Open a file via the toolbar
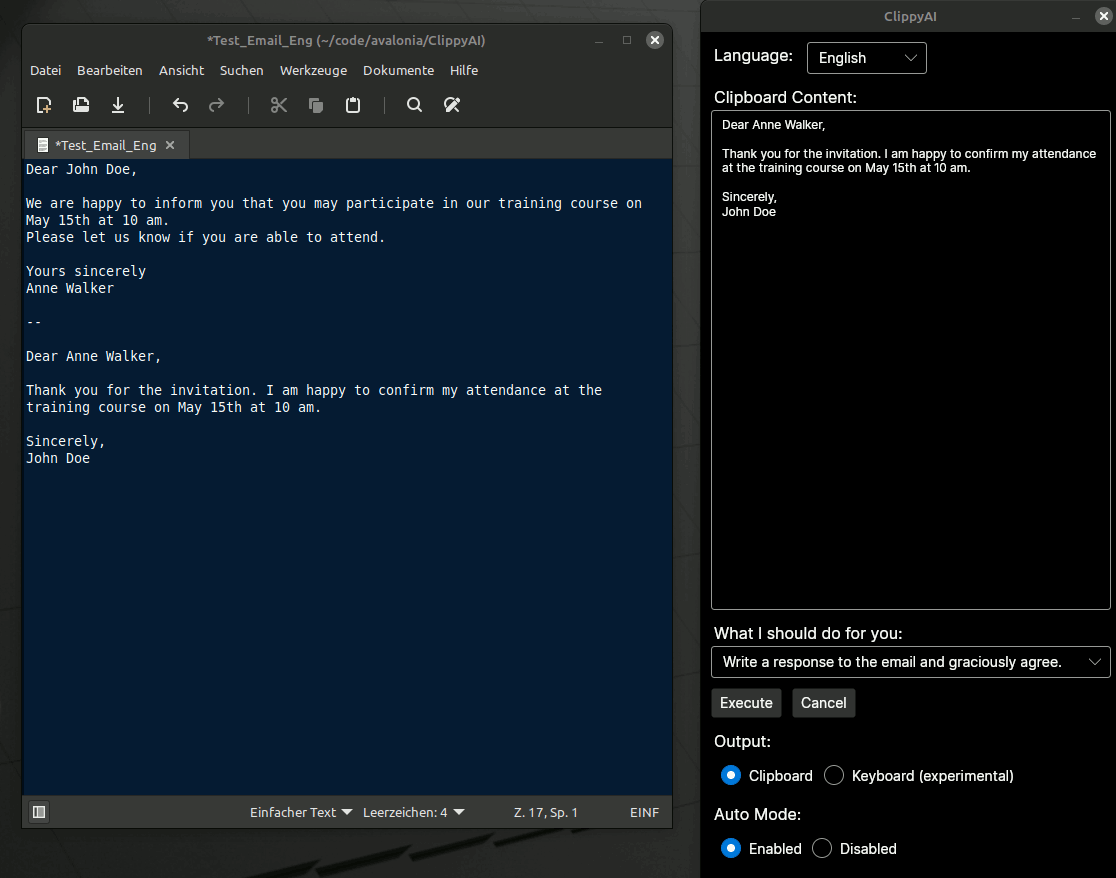The image size is (1116, 878). [x=80, y=105]
